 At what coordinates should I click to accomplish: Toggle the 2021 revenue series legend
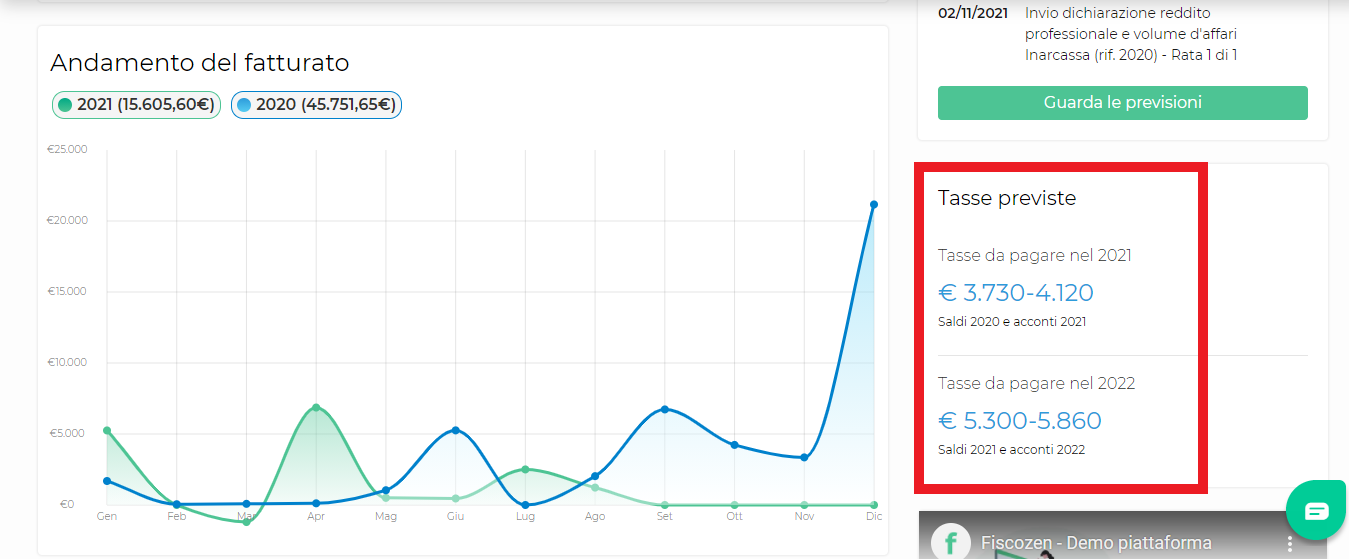click(136, 105)
